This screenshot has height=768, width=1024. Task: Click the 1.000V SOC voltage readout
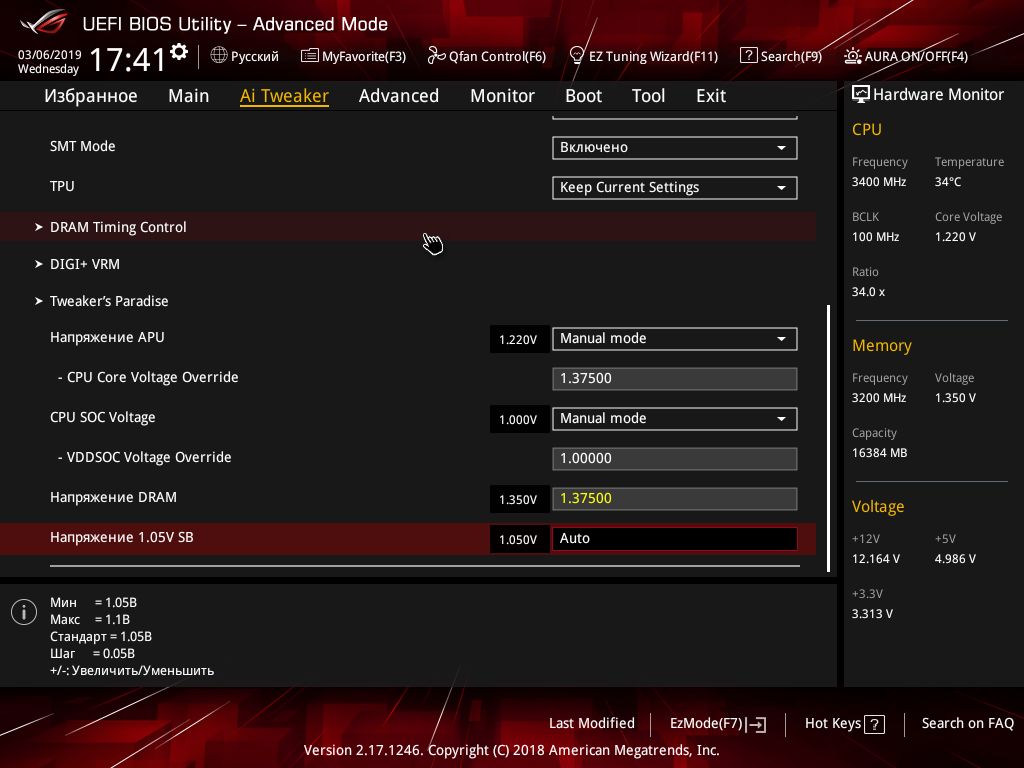(x=519, y=419)
